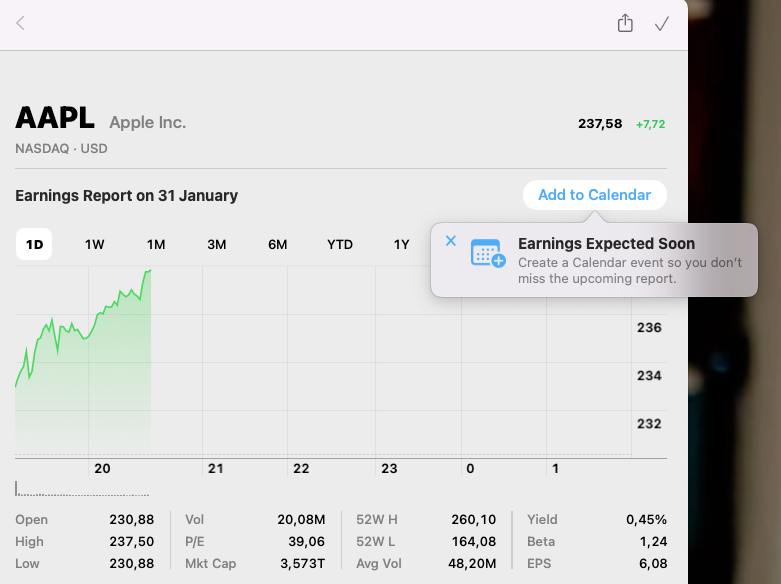Click the Apple Inc. company name

(x=147, y=122)
